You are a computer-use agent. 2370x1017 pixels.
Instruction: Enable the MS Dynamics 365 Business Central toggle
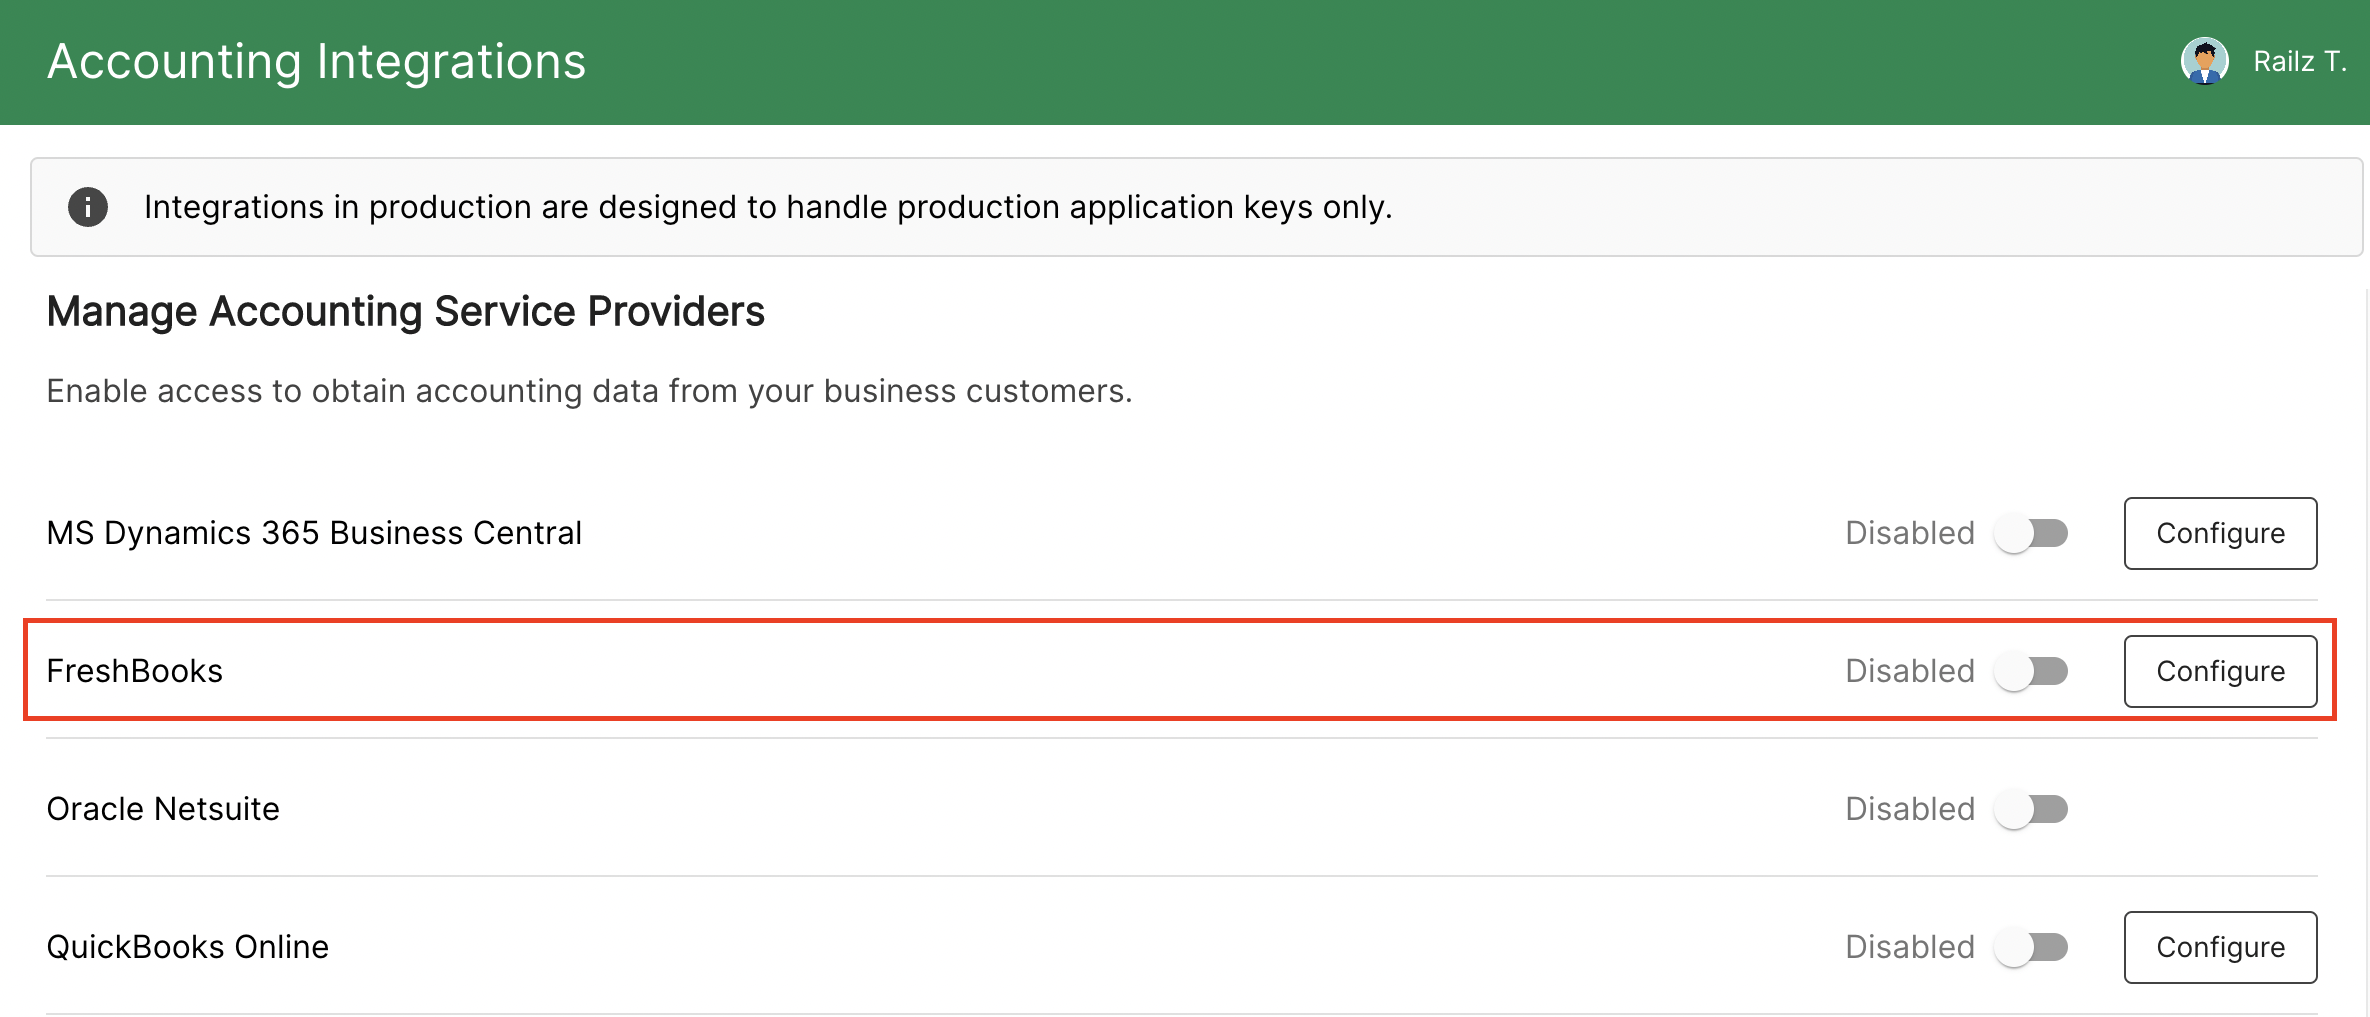pos(2031,533)
